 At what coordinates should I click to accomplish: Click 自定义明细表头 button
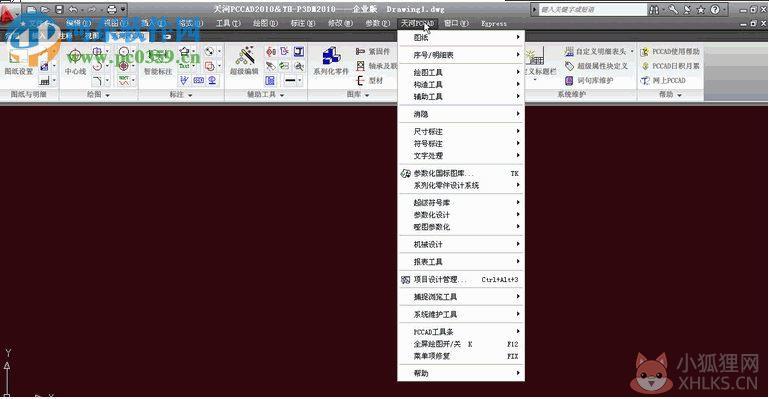coord(599,51)
